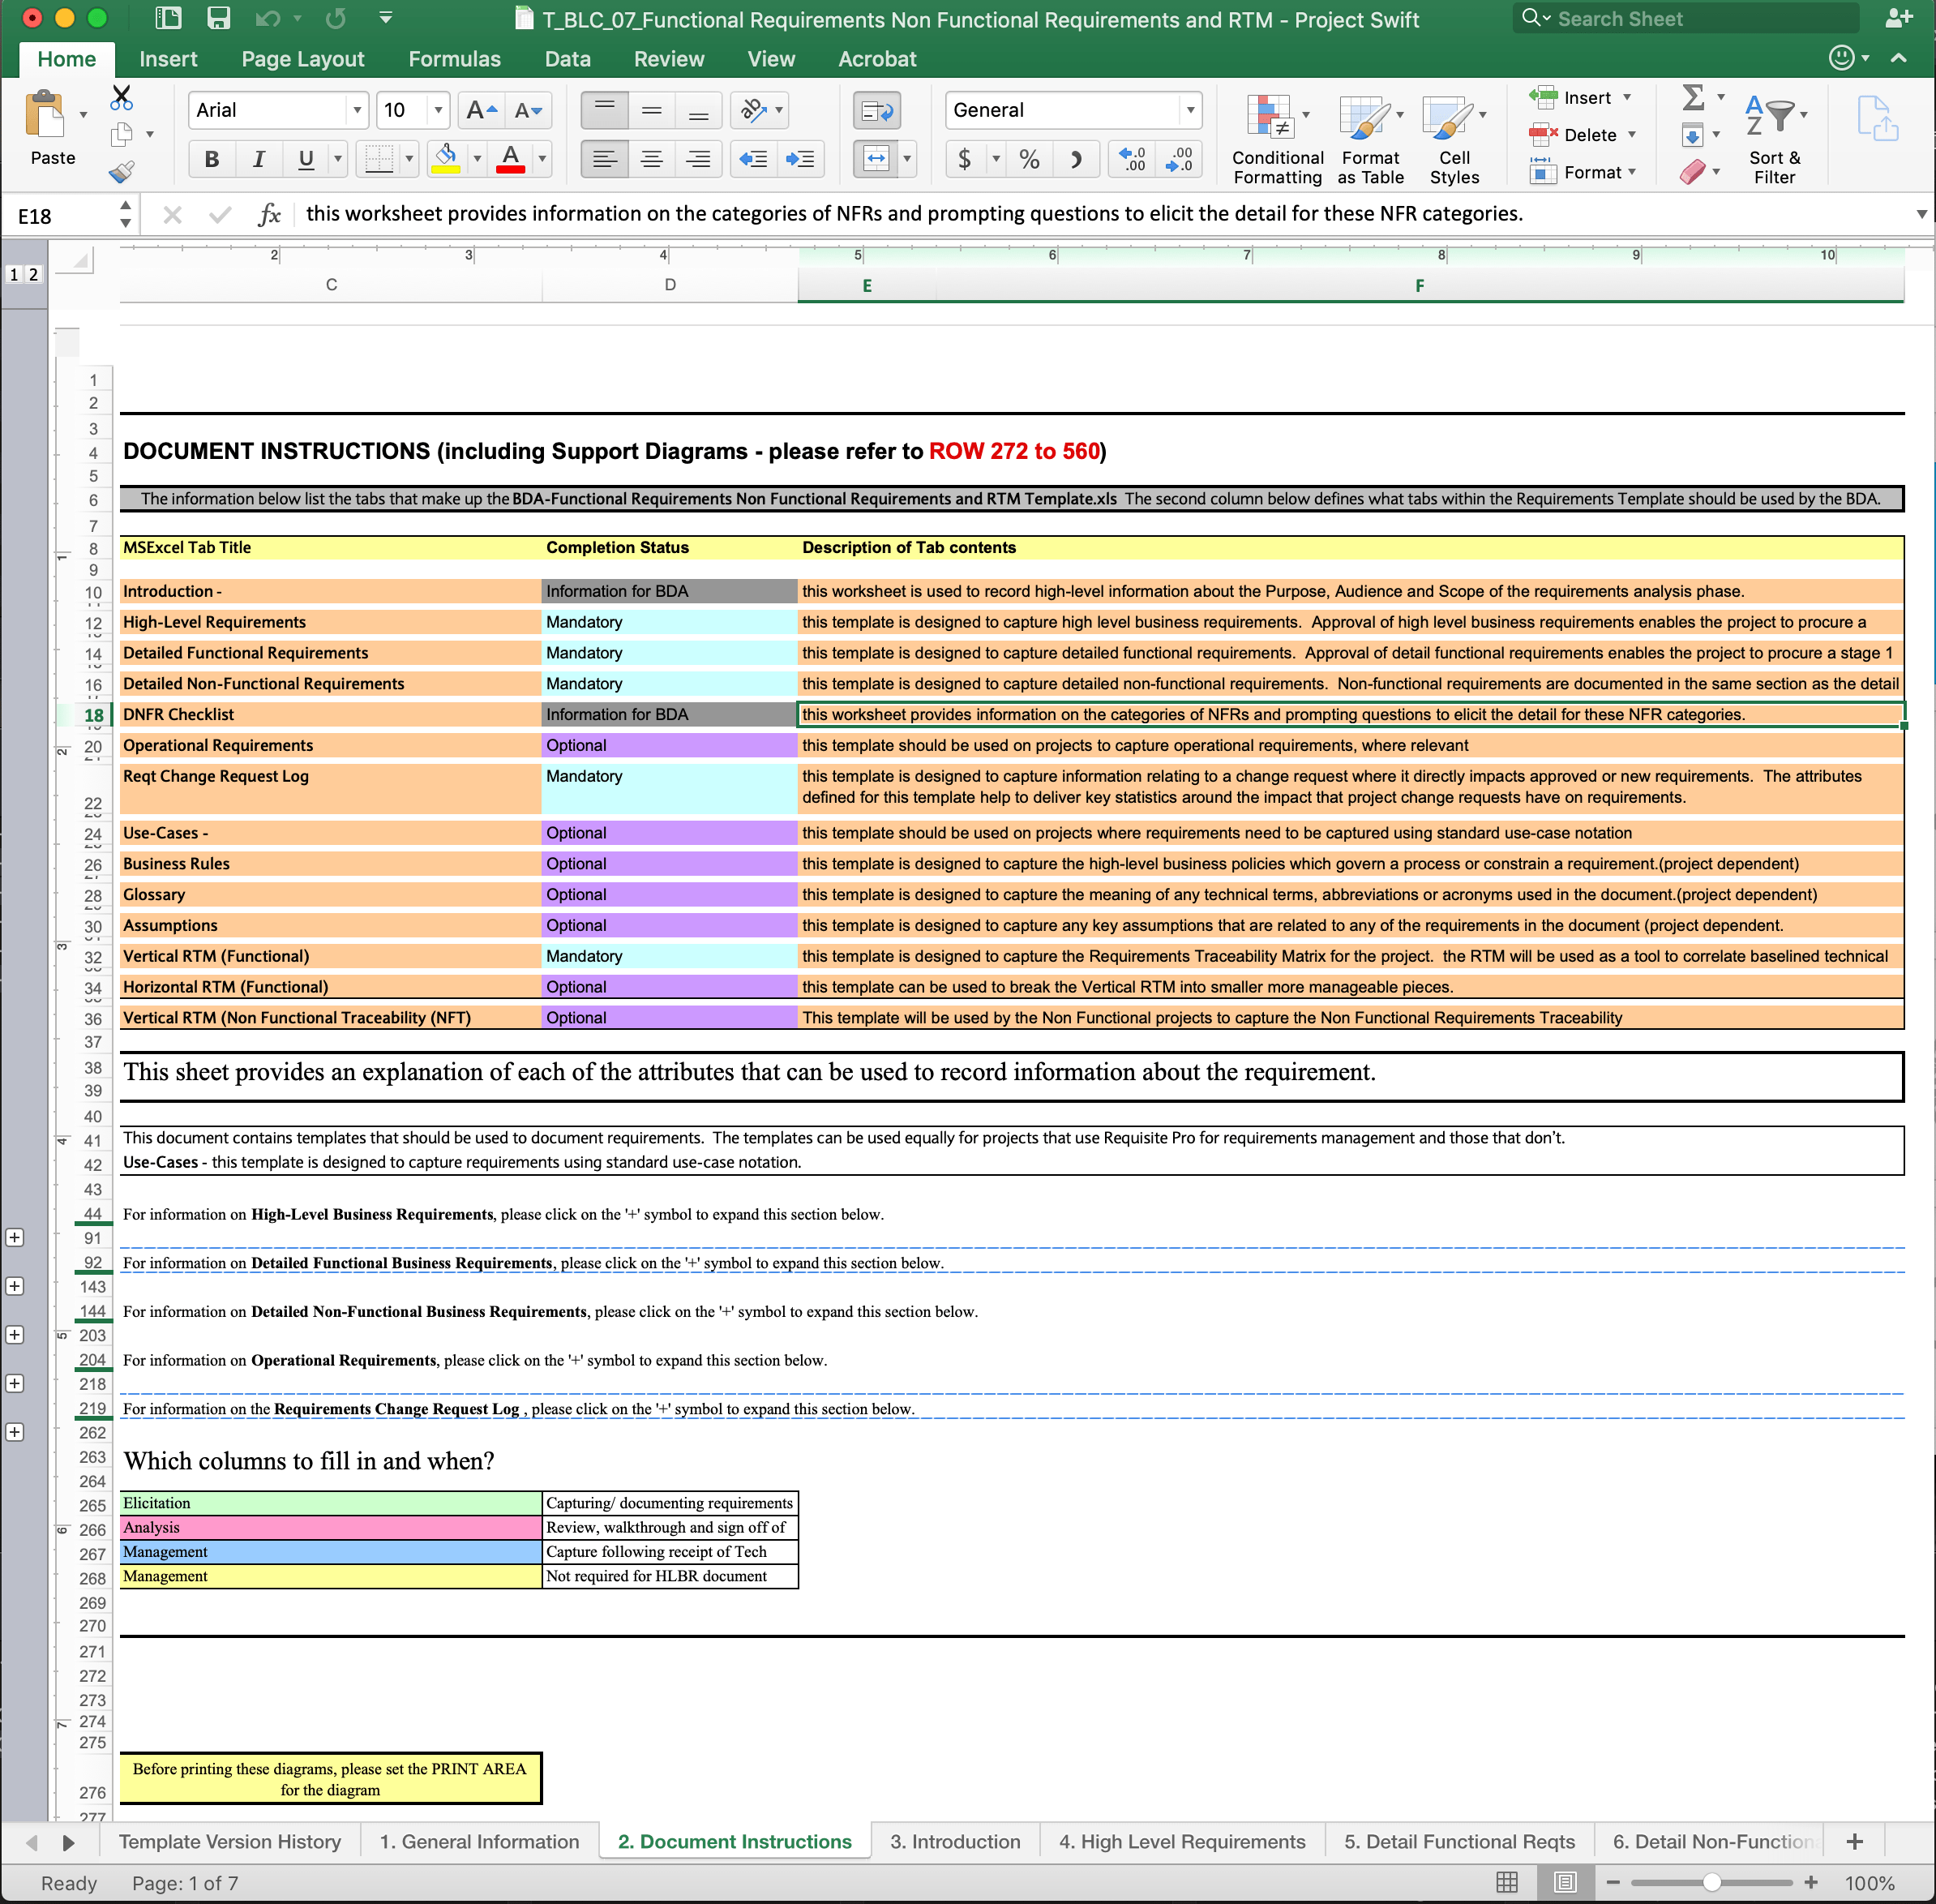Toggle Bold formatting
1936x1904 pixels.
211,159
